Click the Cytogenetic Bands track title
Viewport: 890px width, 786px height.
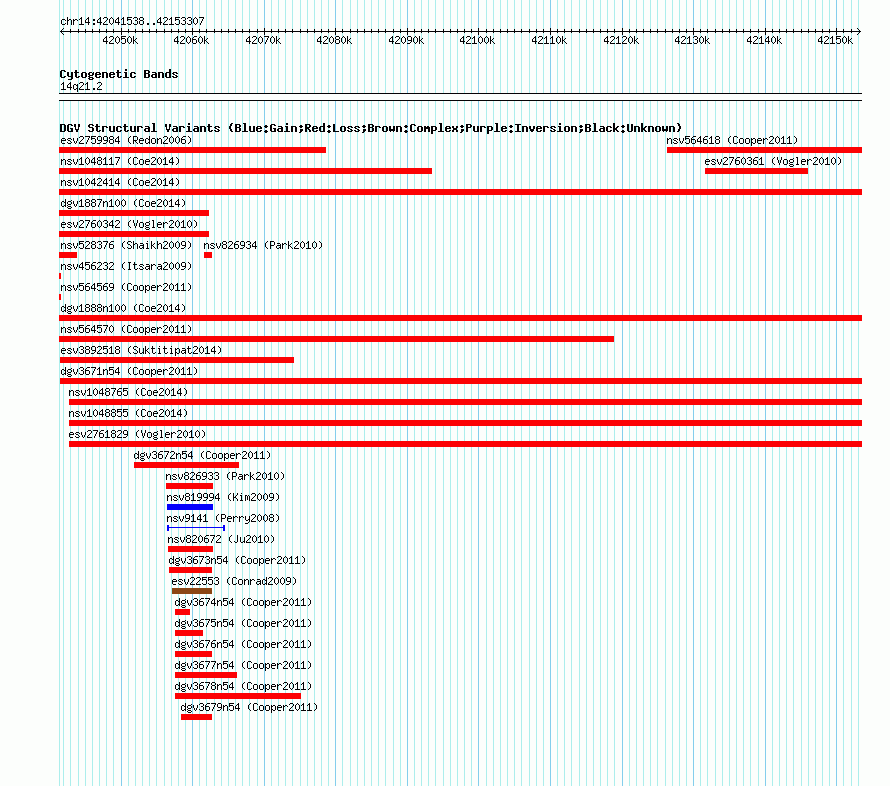point(119,74)
